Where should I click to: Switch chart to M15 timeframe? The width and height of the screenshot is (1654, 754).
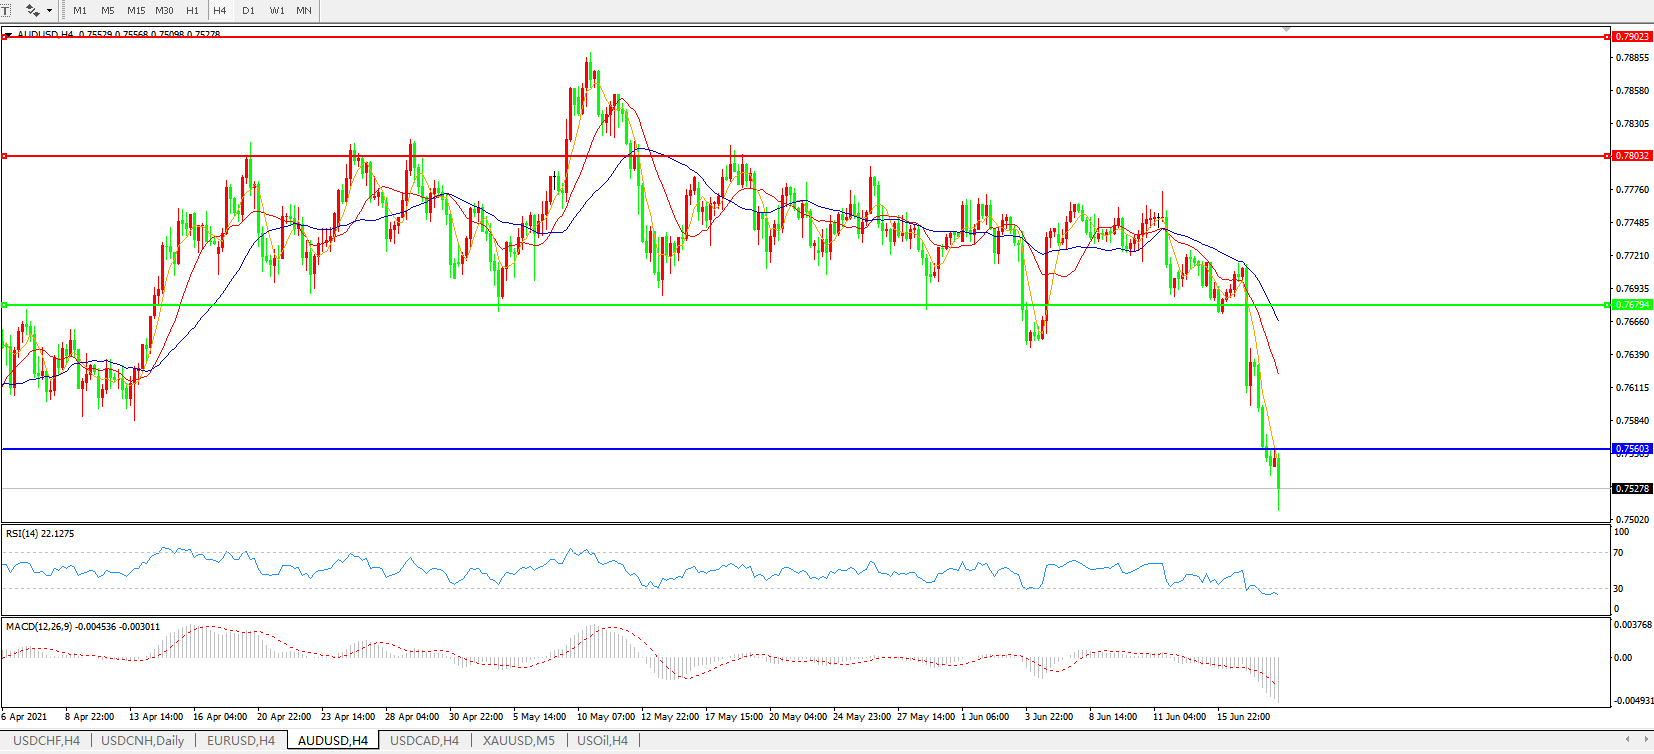click(136, 11)
